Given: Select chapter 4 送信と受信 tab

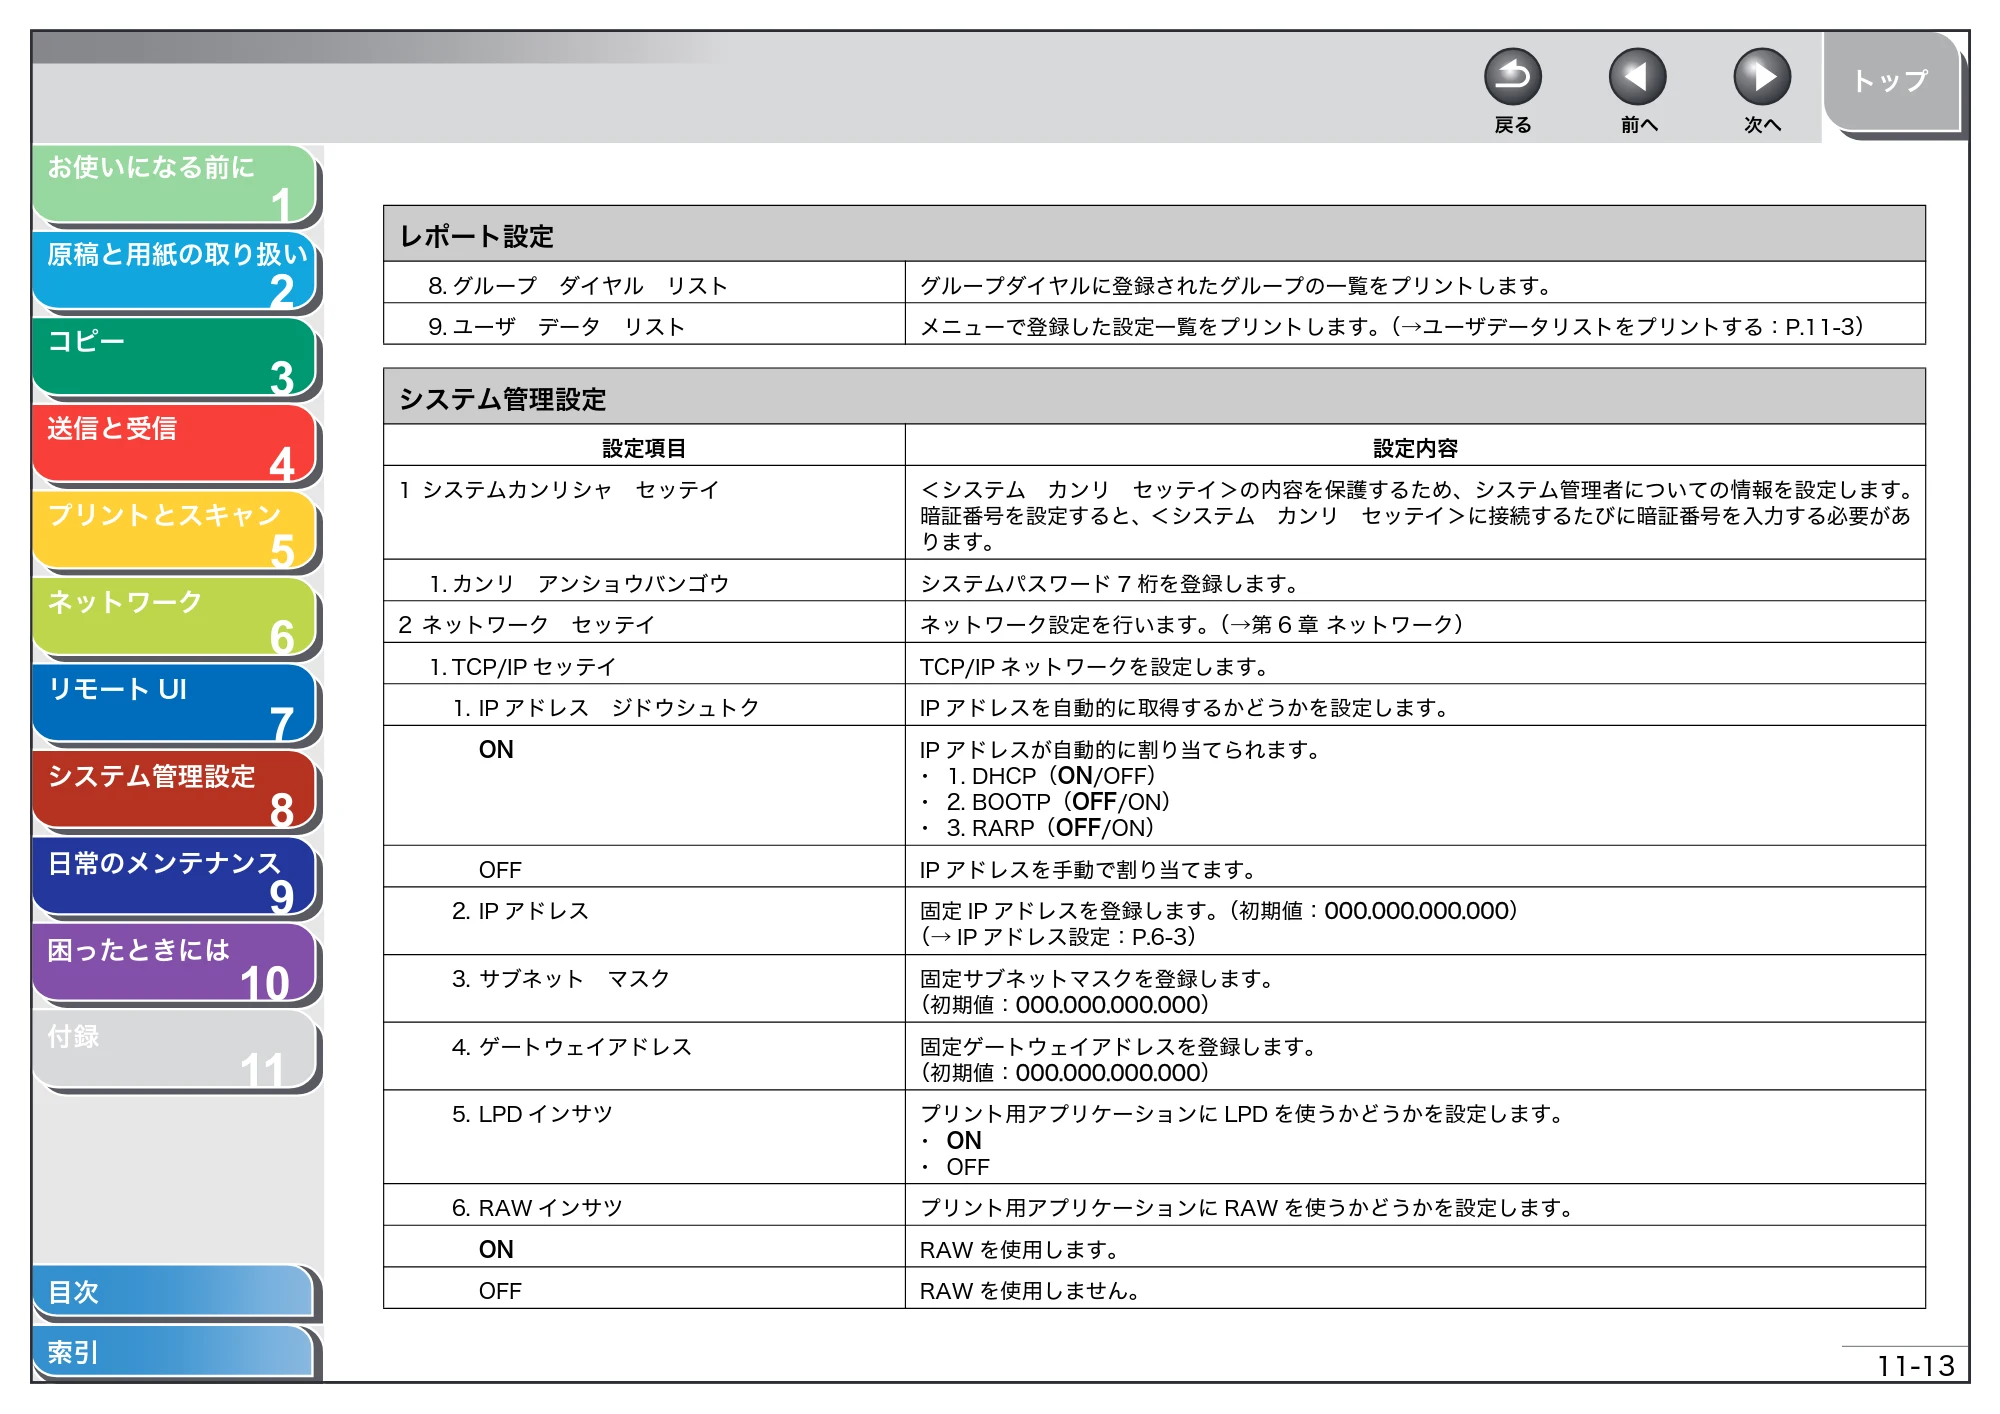Looking at the screenshot, I should pyautogui.click(x=175, y=446).
